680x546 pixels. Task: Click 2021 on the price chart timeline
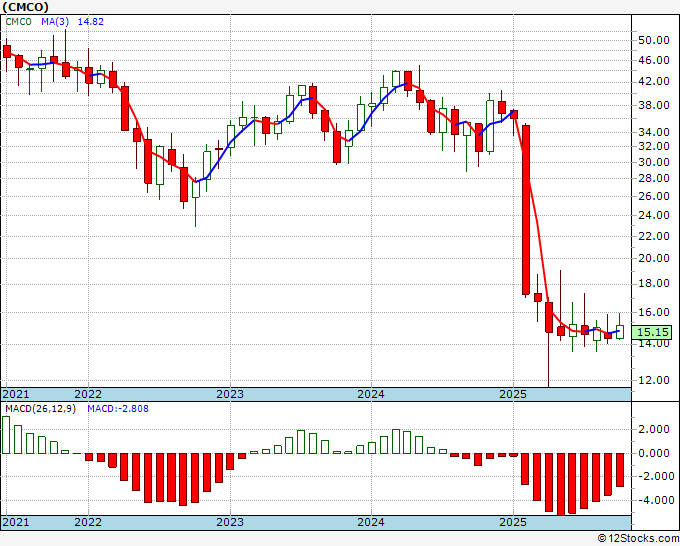point(16,394)
